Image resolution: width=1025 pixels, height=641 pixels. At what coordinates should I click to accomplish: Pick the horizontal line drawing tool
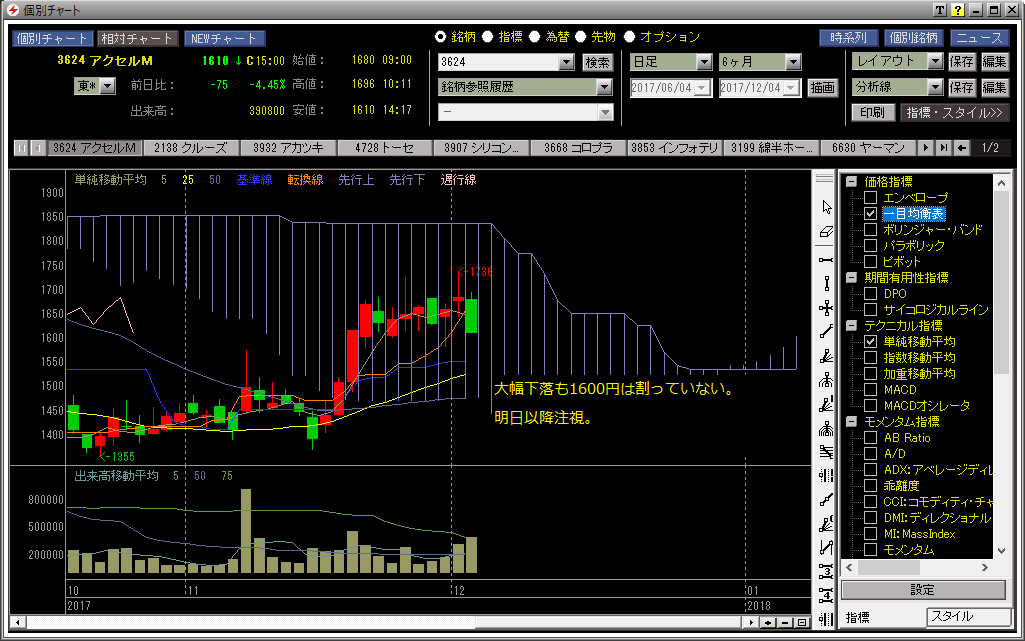(x=826, y=259)
